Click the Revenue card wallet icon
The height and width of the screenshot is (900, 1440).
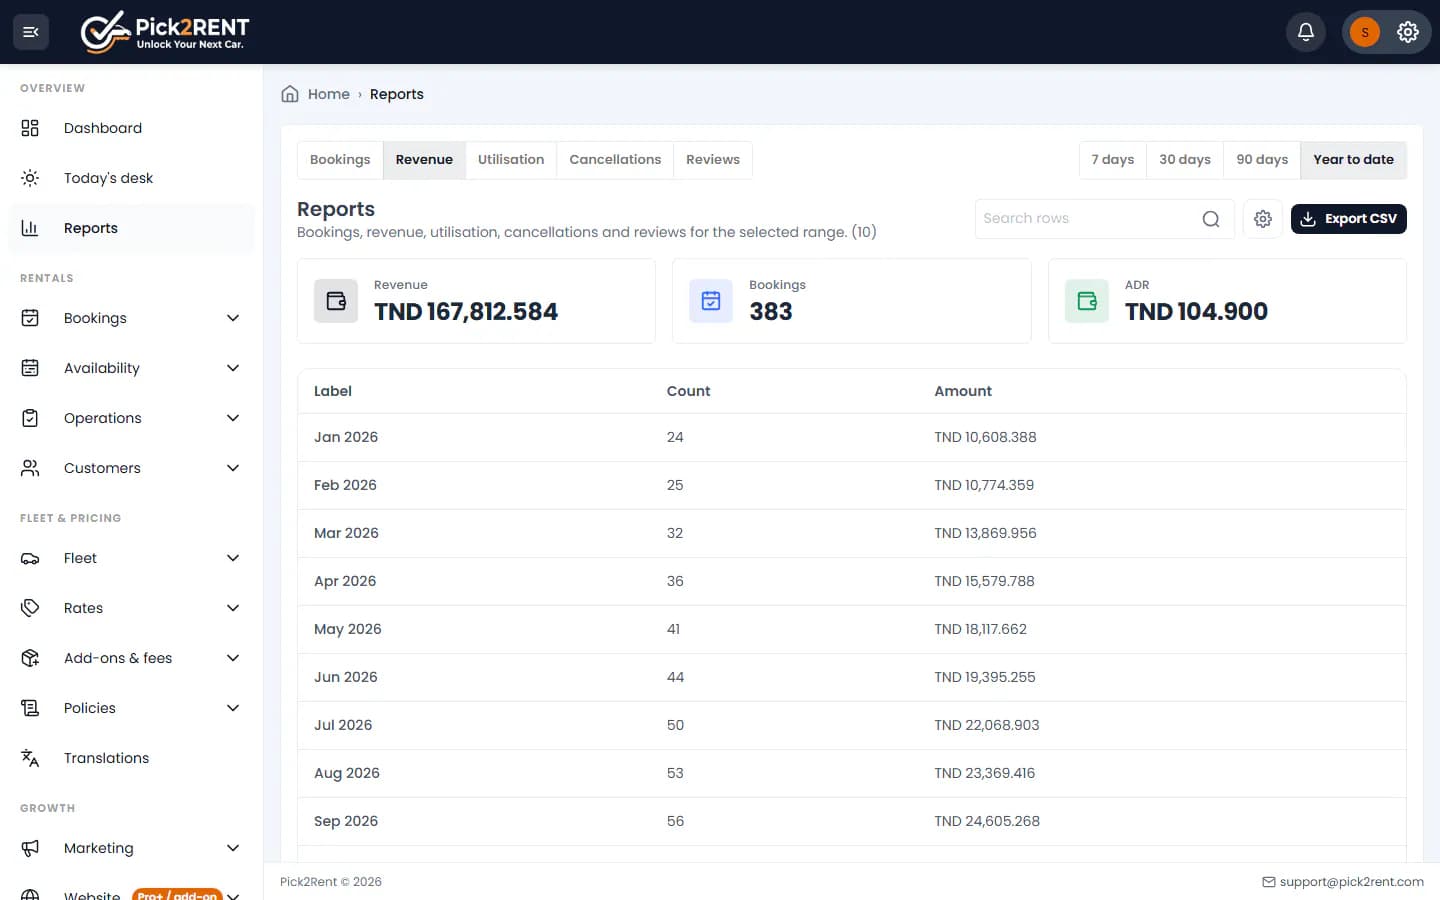pyautogui.click(x=336, y=301)
